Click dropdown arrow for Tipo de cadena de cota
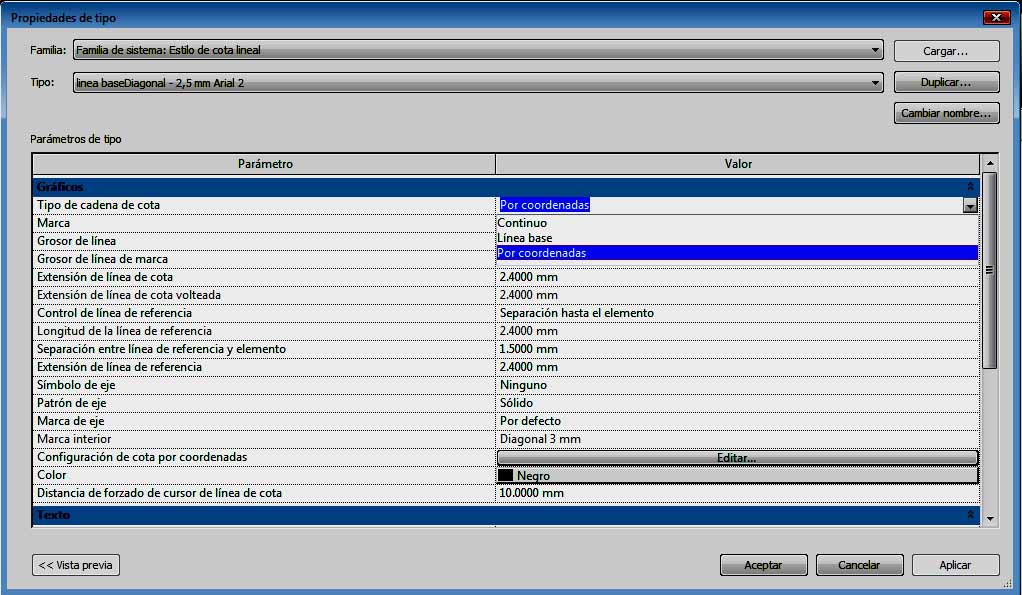 coord(969,205)
